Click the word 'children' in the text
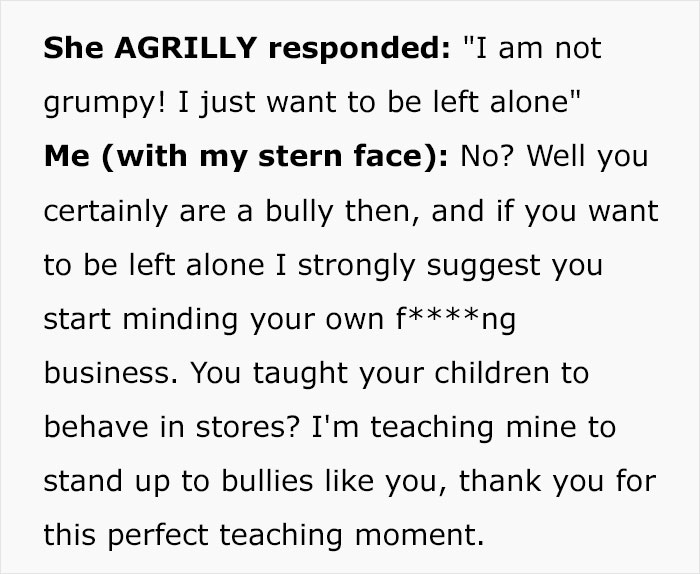 (x=492, y=373)
